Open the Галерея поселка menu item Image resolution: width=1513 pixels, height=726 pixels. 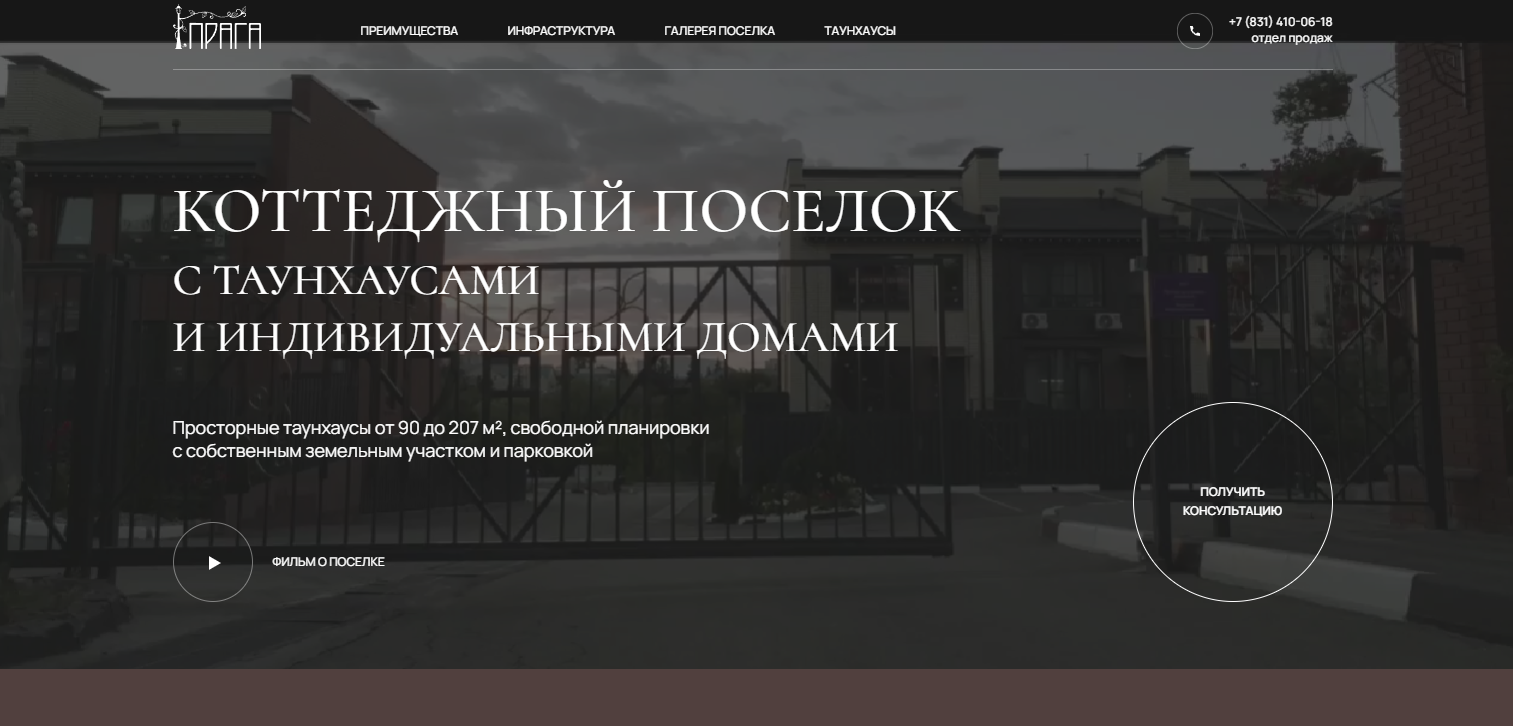719,31
